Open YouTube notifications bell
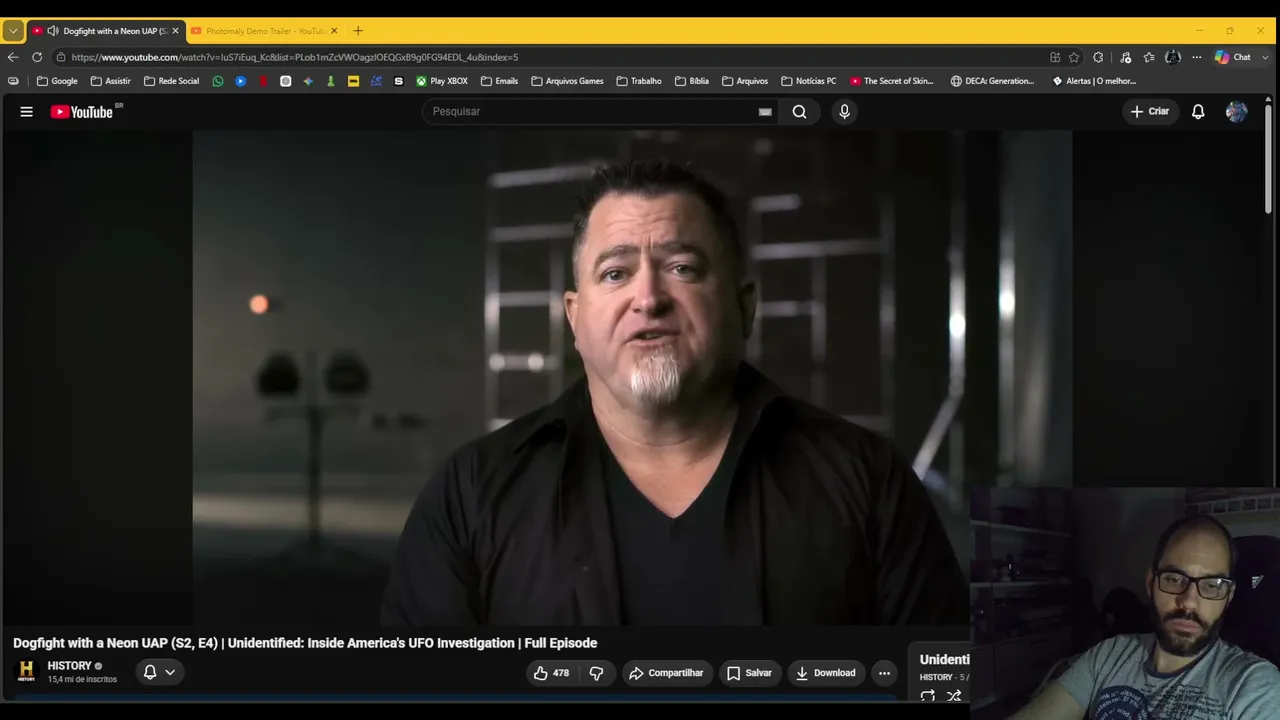Screen dimensions: 1280x720 1198,112
